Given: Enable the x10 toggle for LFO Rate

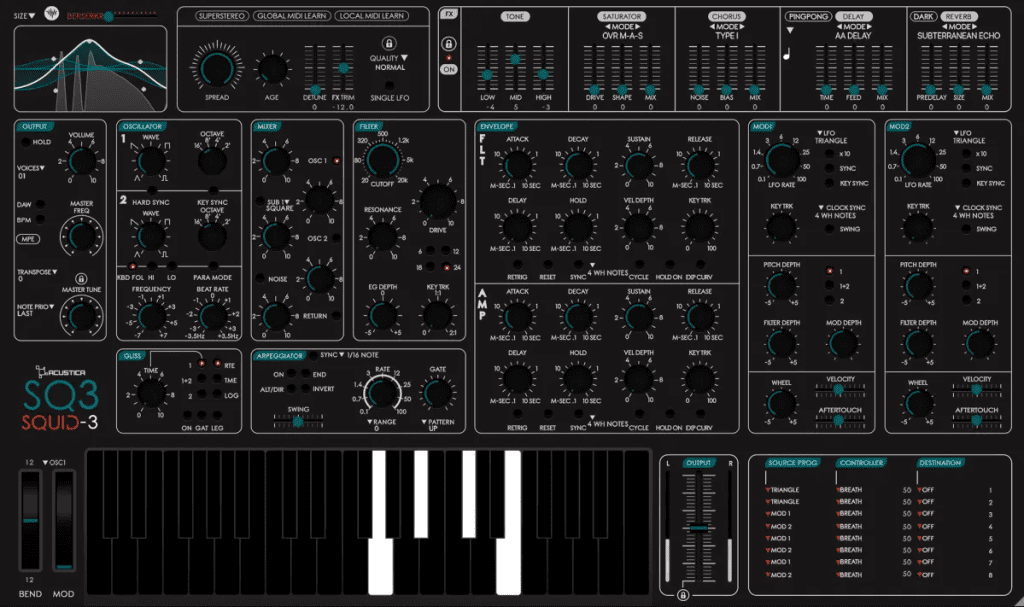Looking at the screenshot, I should pos(829,153).
